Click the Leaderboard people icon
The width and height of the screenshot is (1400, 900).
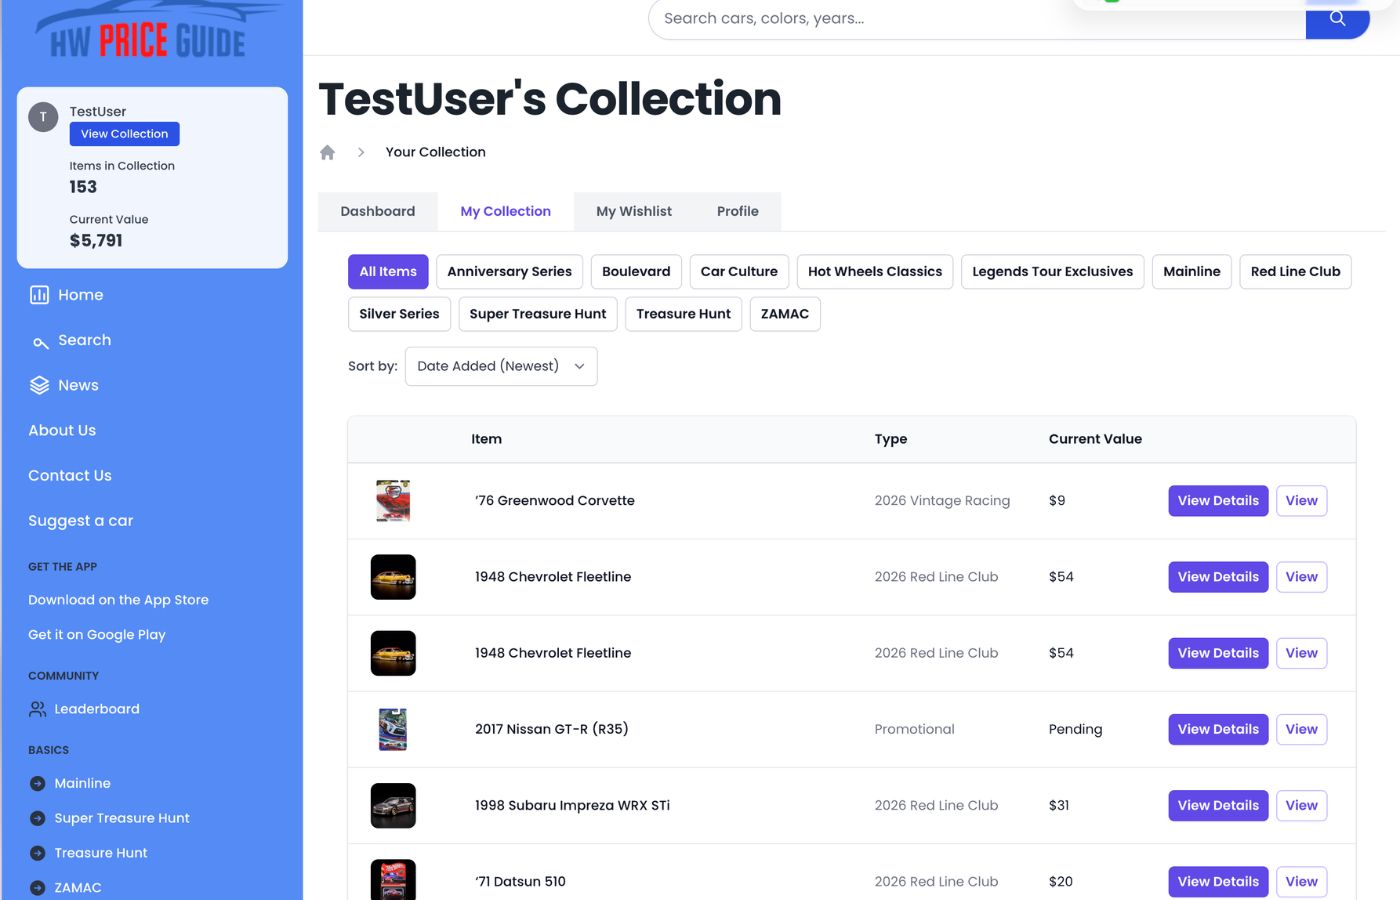pos(38,709)
